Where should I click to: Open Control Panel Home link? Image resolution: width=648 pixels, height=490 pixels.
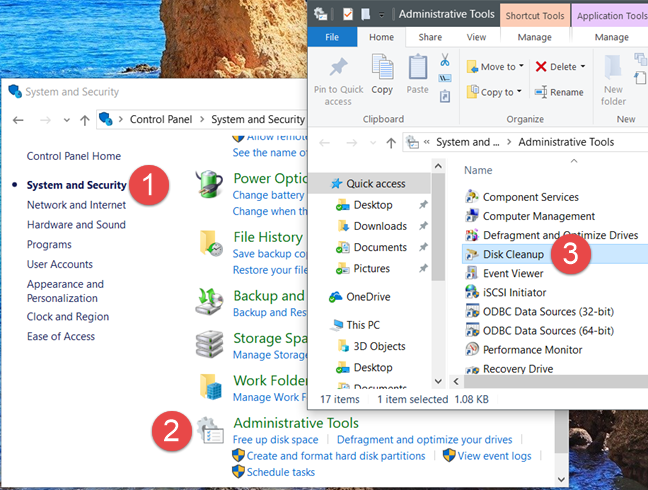(x=74, y=156)
